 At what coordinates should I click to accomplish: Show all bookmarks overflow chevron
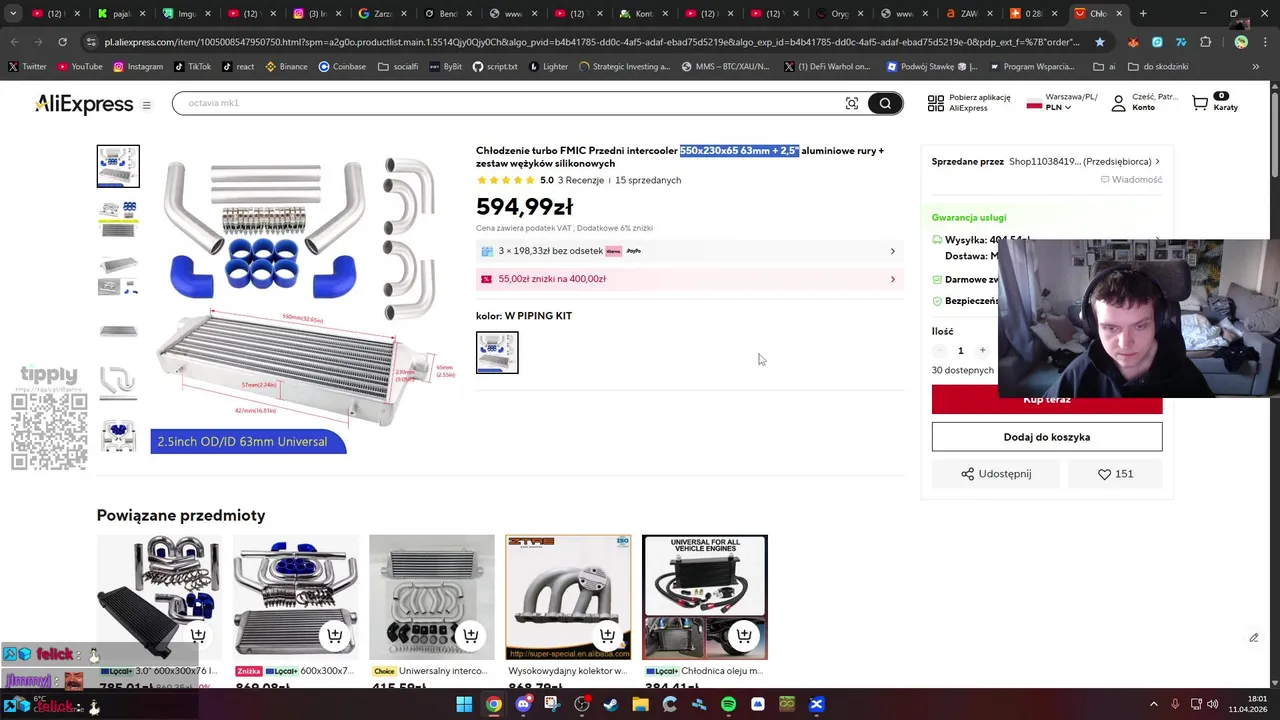pyautogui.click(x=1256, y=67)
